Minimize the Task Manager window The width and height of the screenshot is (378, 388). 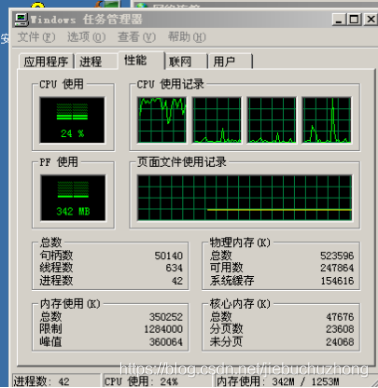(x=339, y=20)
